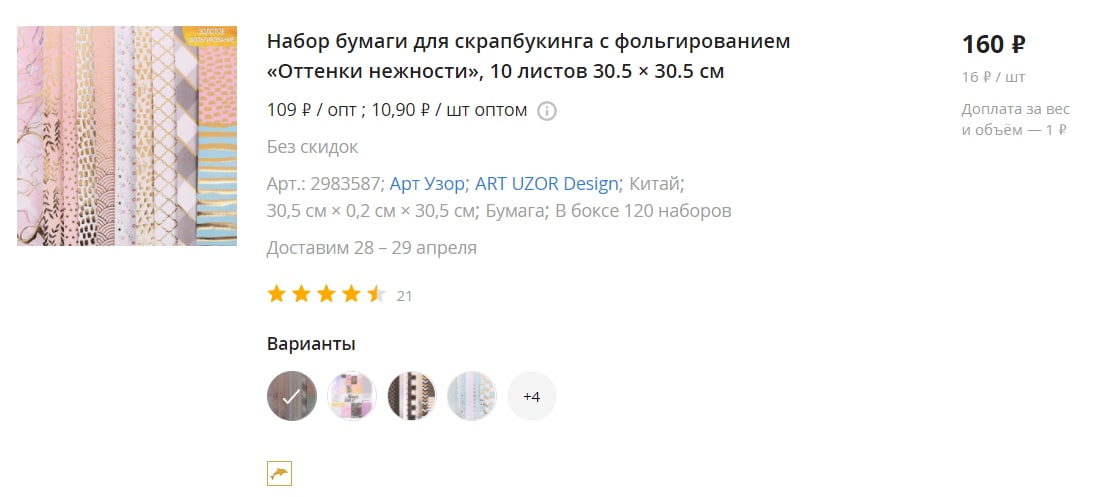Open the Арт Узор brand link
This screenshot has width=1116, height=497.
(427, 184)
